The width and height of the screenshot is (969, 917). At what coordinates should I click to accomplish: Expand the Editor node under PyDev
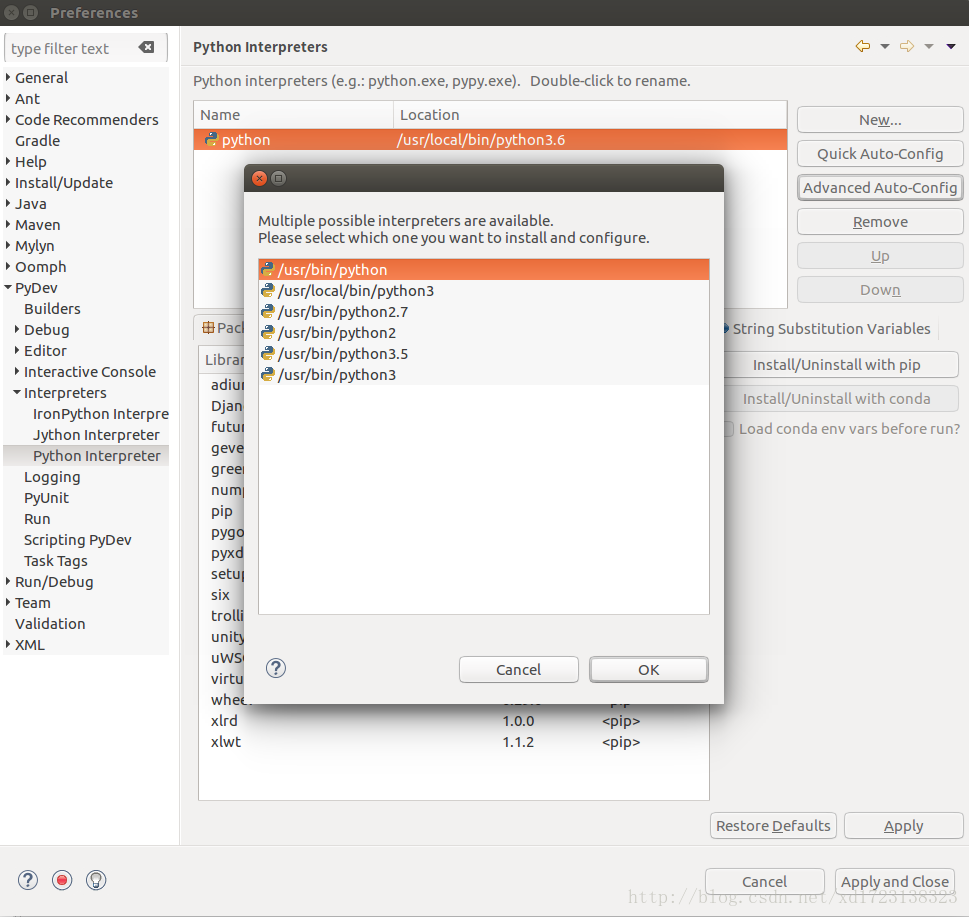(17, 350)
